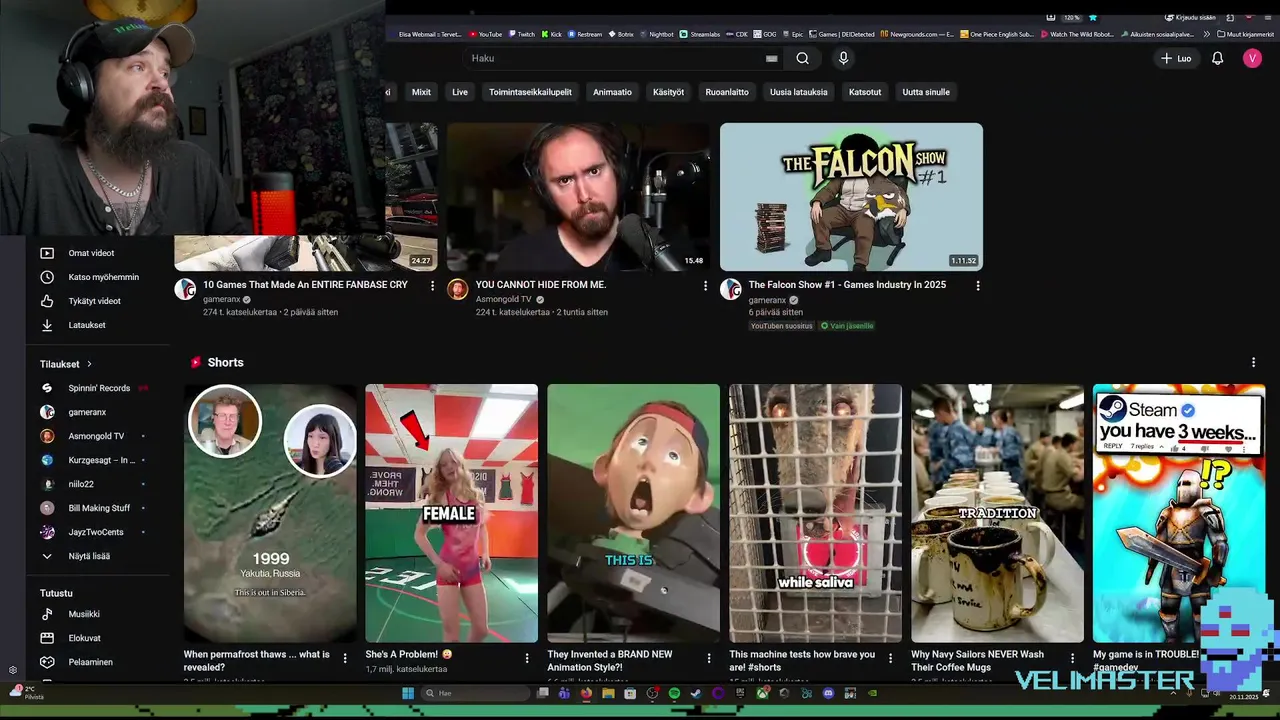Screen dimensions: 1280x720
Task: Open Asmongold TV channel avatar under video
Action: 458,289
